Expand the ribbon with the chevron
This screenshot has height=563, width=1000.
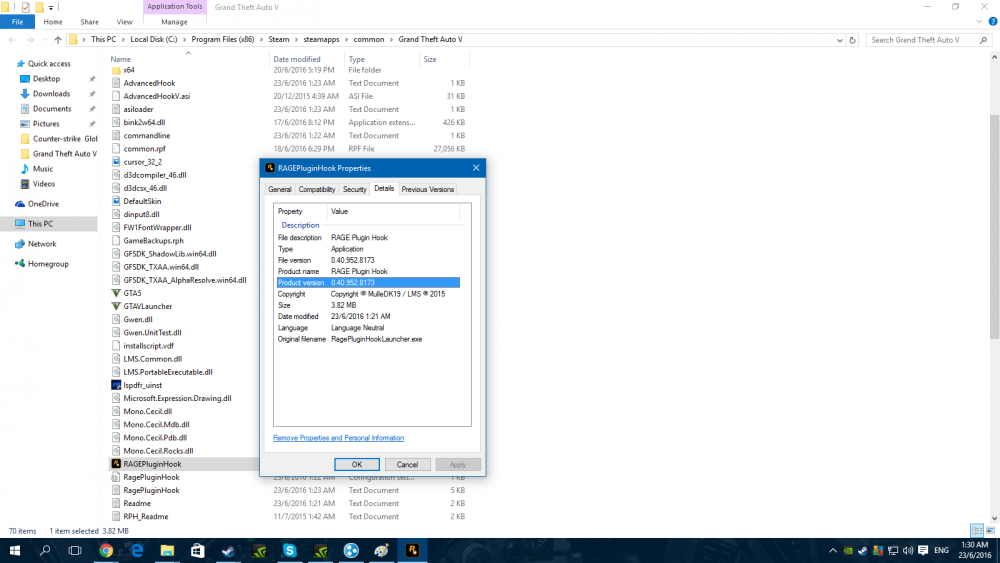[979, 22]
